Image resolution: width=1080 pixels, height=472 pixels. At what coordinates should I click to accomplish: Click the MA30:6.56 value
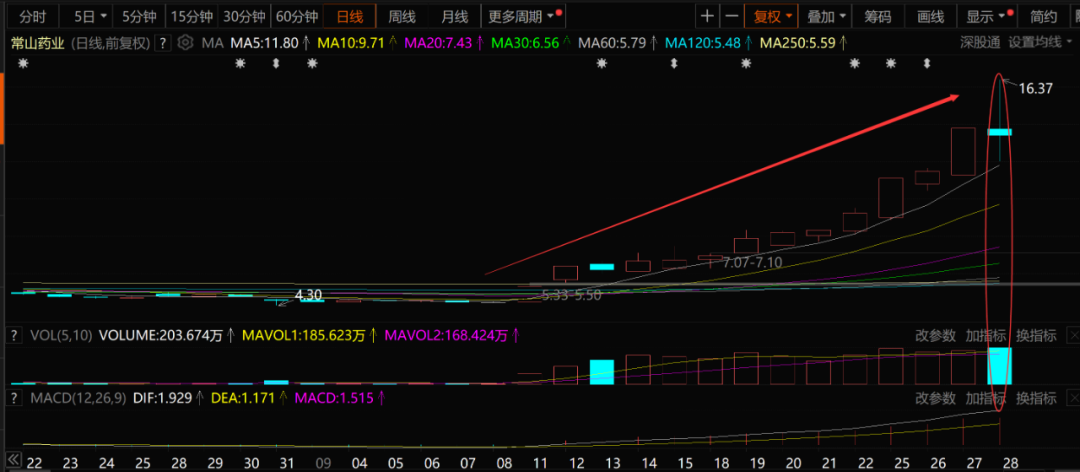click(x=526, y=43)
